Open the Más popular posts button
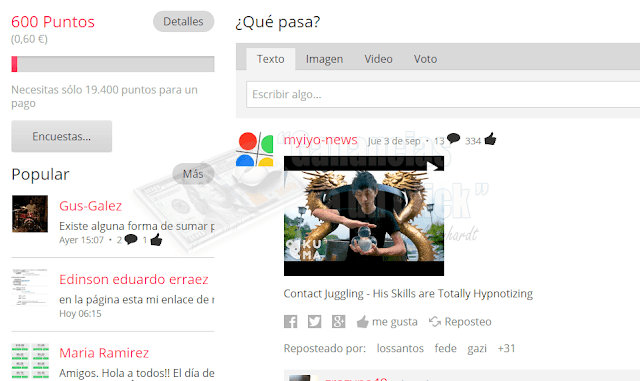 193,174
